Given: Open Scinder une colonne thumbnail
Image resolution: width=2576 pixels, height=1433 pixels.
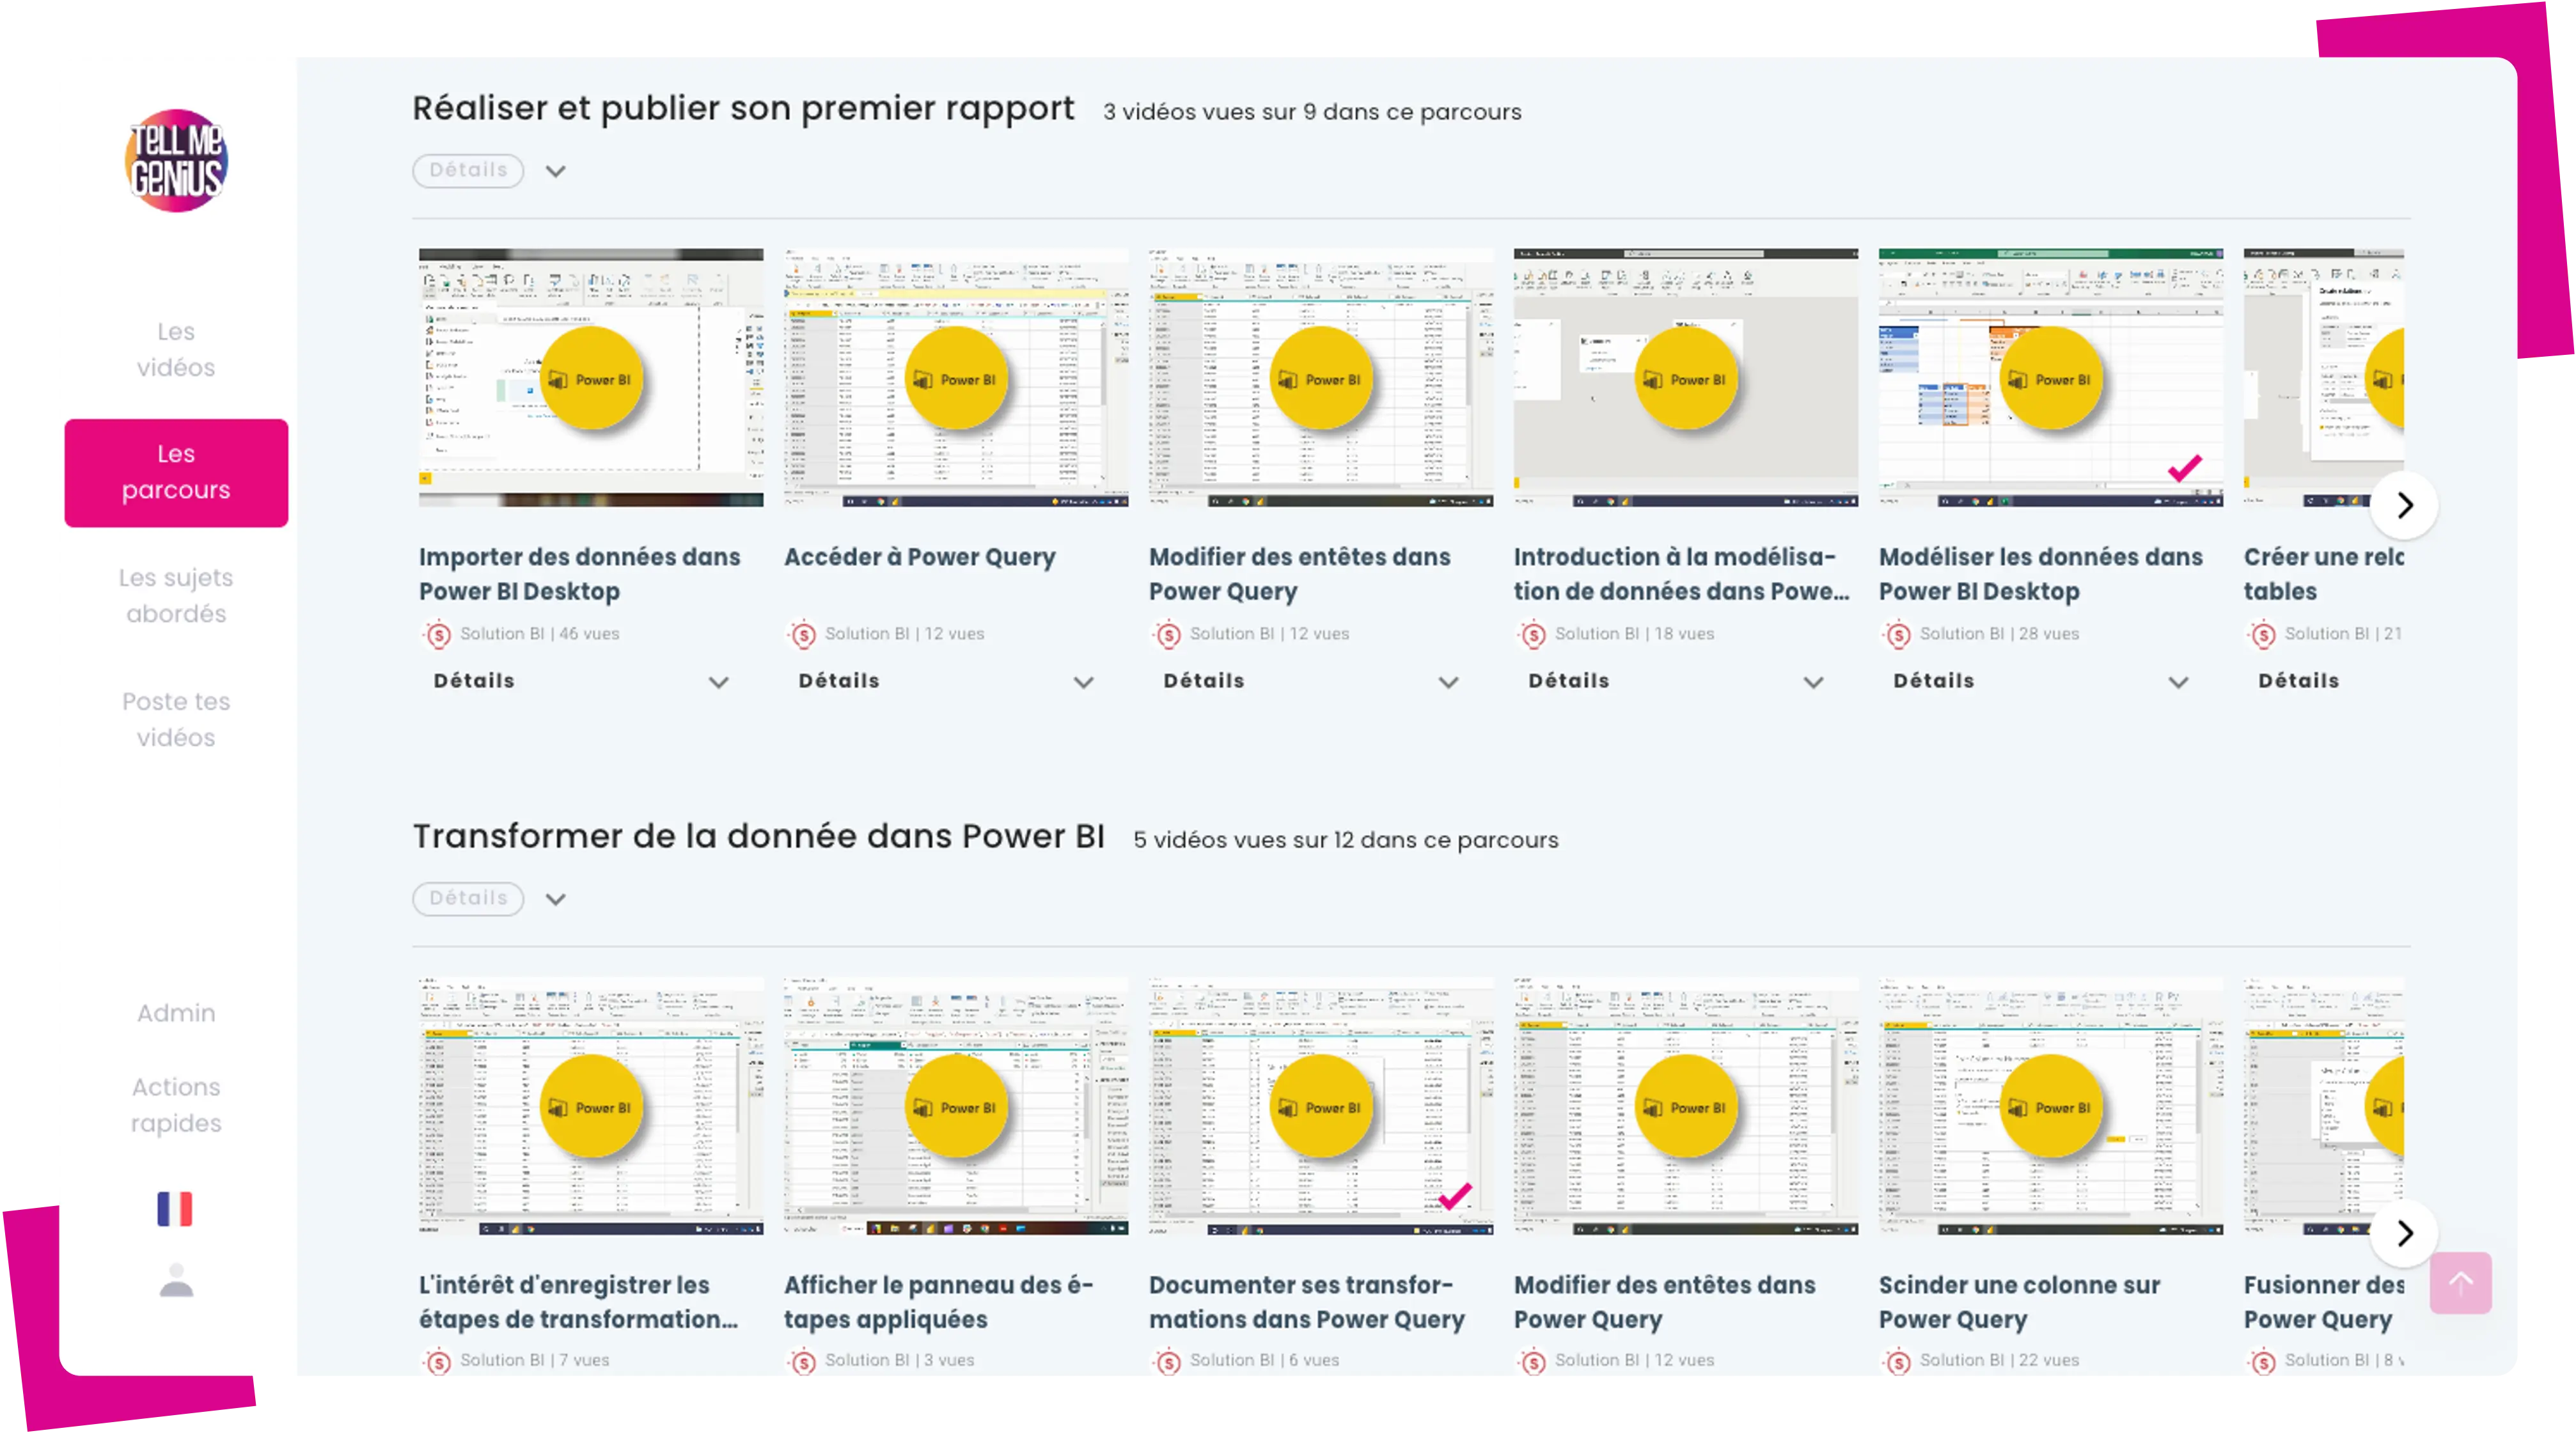Looking at the screenshot, I should click(2051, 1106).
